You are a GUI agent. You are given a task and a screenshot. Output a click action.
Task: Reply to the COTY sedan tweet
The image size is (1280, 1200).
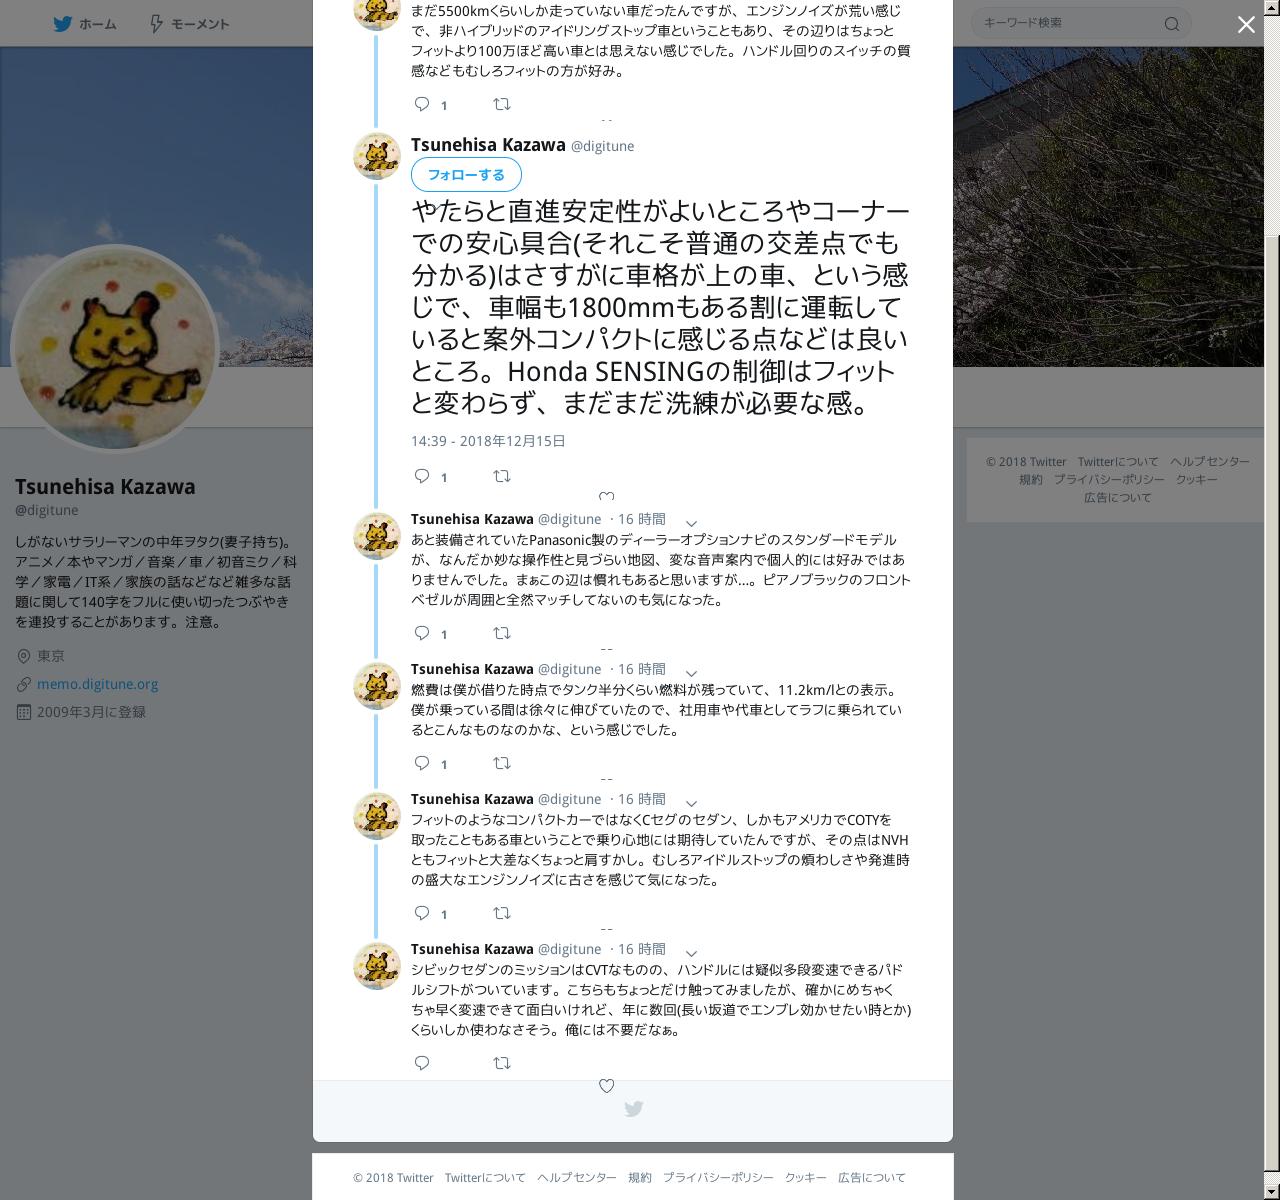pyautogui.click(x=422, y=913)
